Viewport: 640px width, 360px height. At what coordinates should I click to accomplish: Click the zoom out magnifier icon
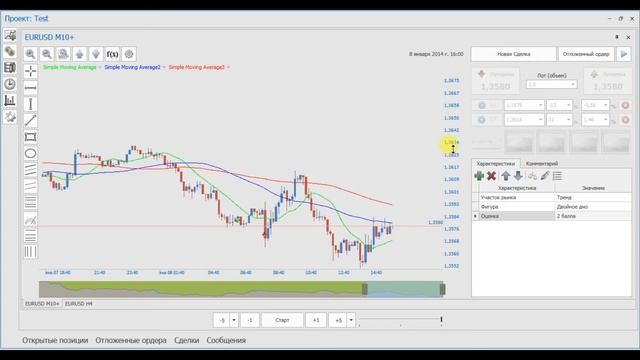point(47,54)
